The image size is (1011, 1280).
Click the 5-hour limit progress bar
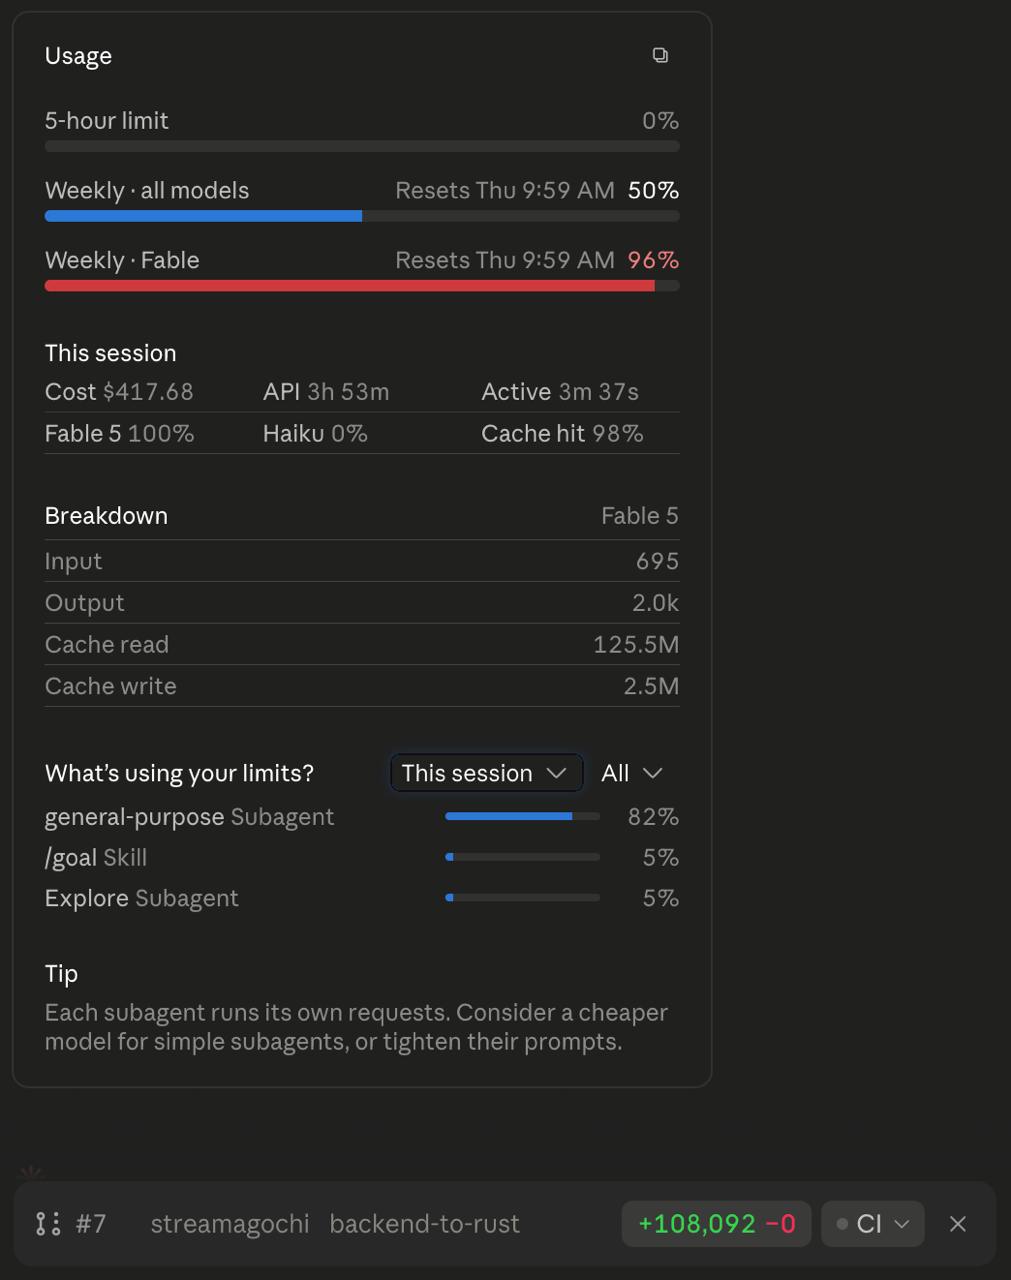pyautogui.click(x=362, y=146)
